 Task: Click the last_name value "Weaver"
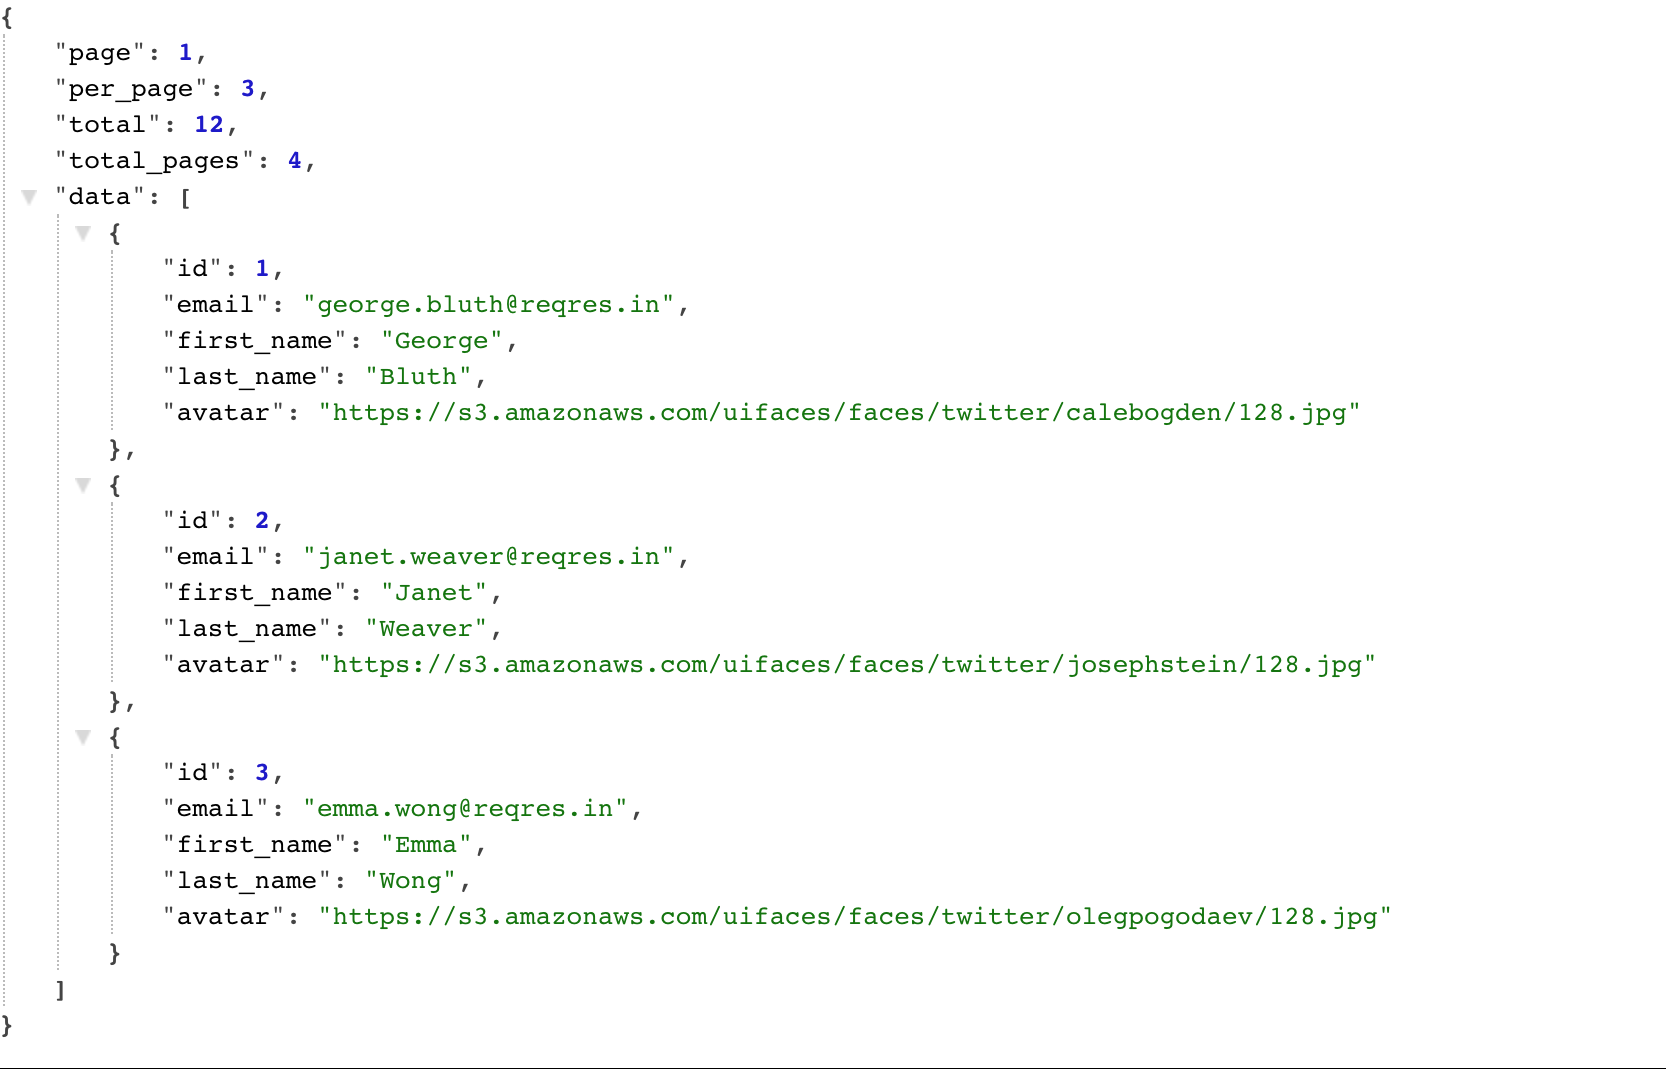[x=426, y=629]
